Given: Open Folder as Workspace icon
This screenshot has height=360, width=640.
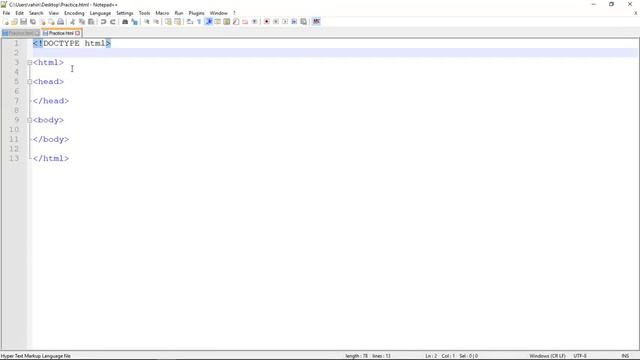Looking at the screenshot, I should (245, 22).
